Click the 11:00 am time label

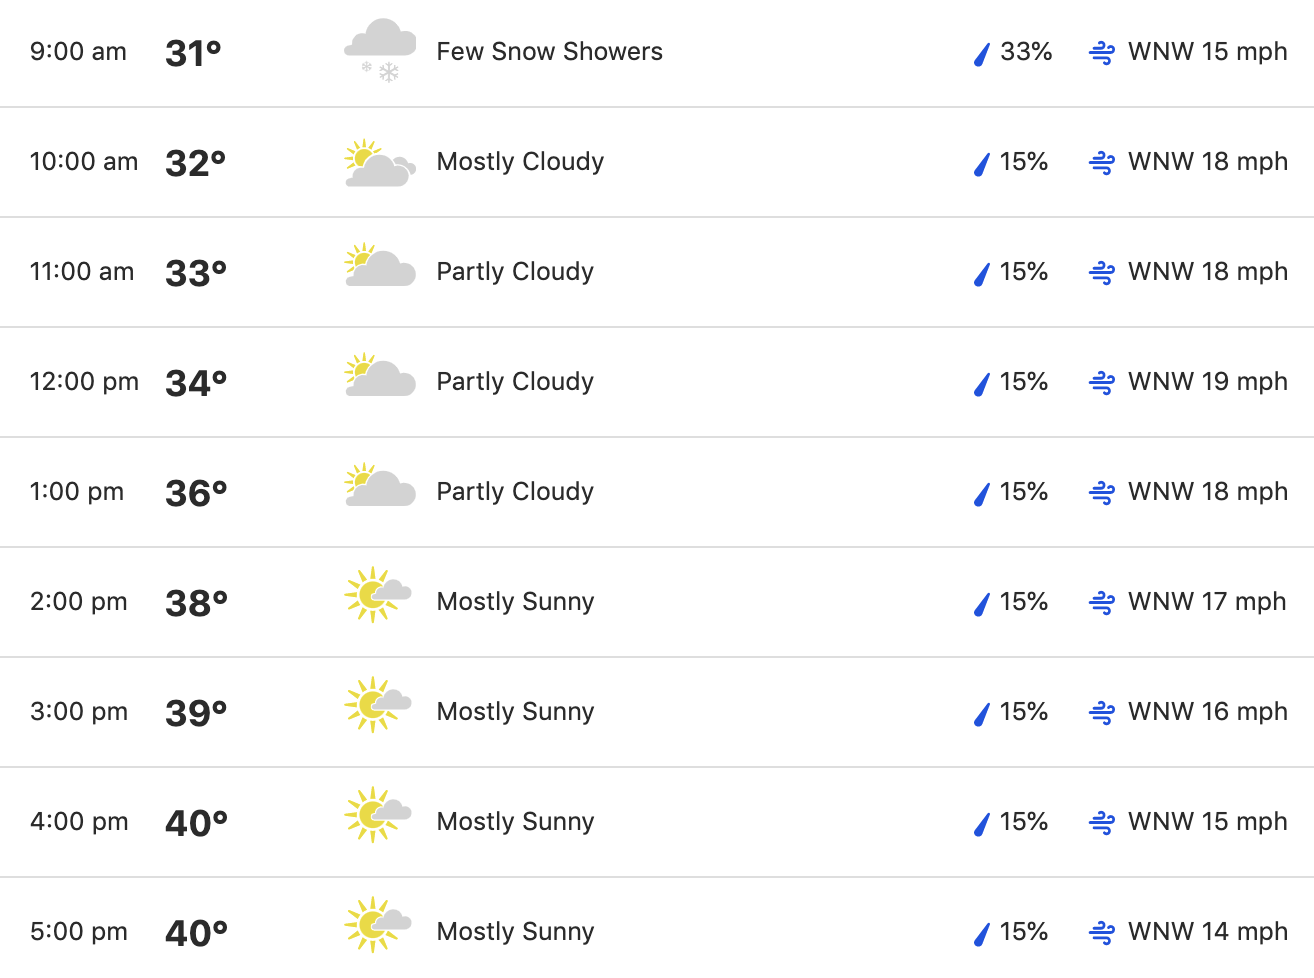coord(82,272)
